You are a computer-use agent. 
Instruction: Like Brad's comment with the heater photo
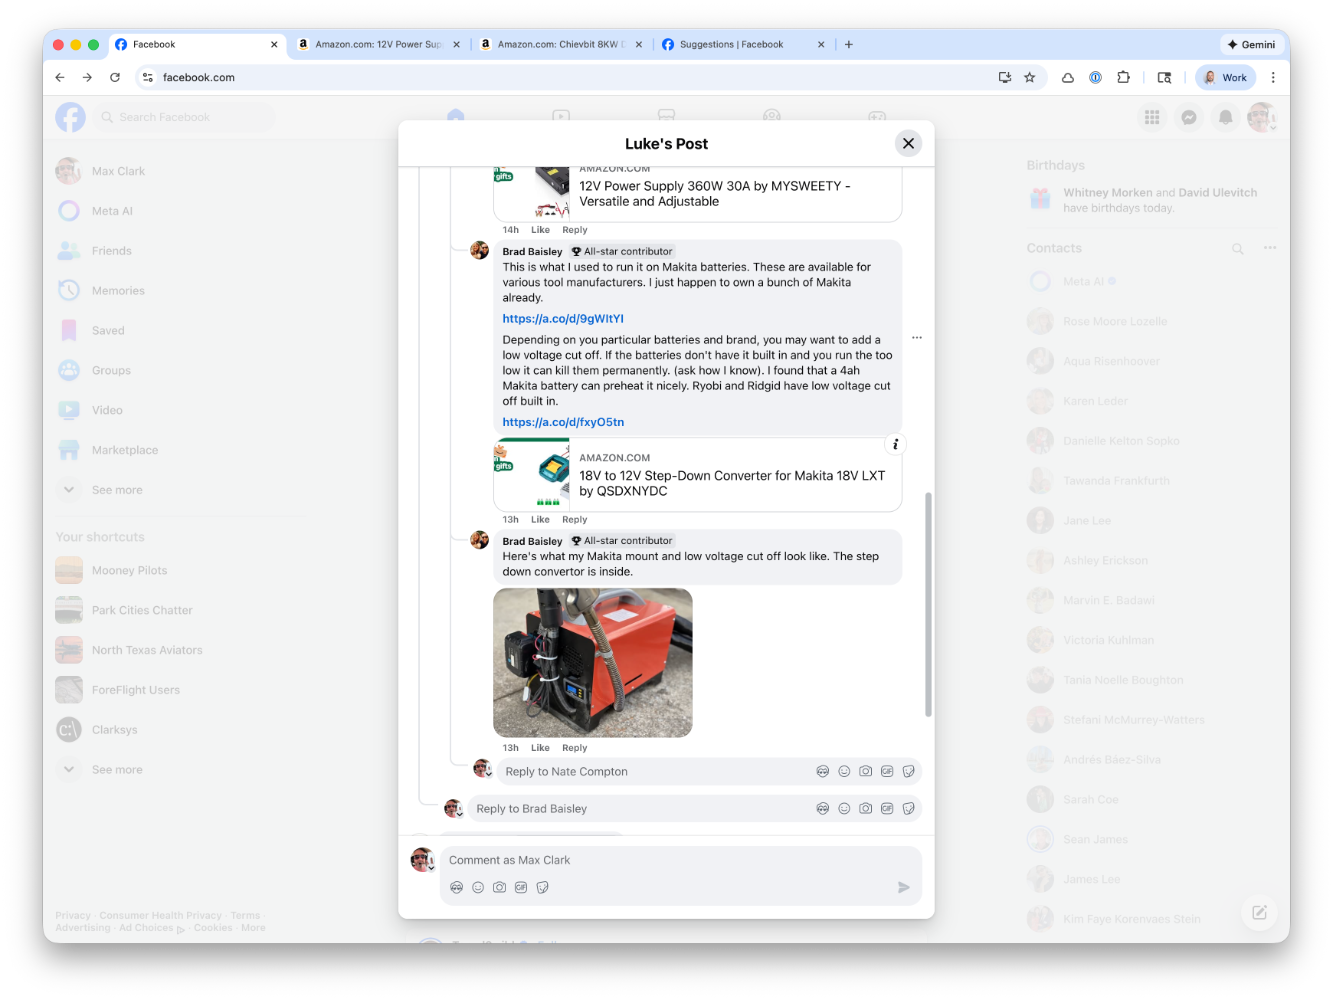(x=540, y=748)
